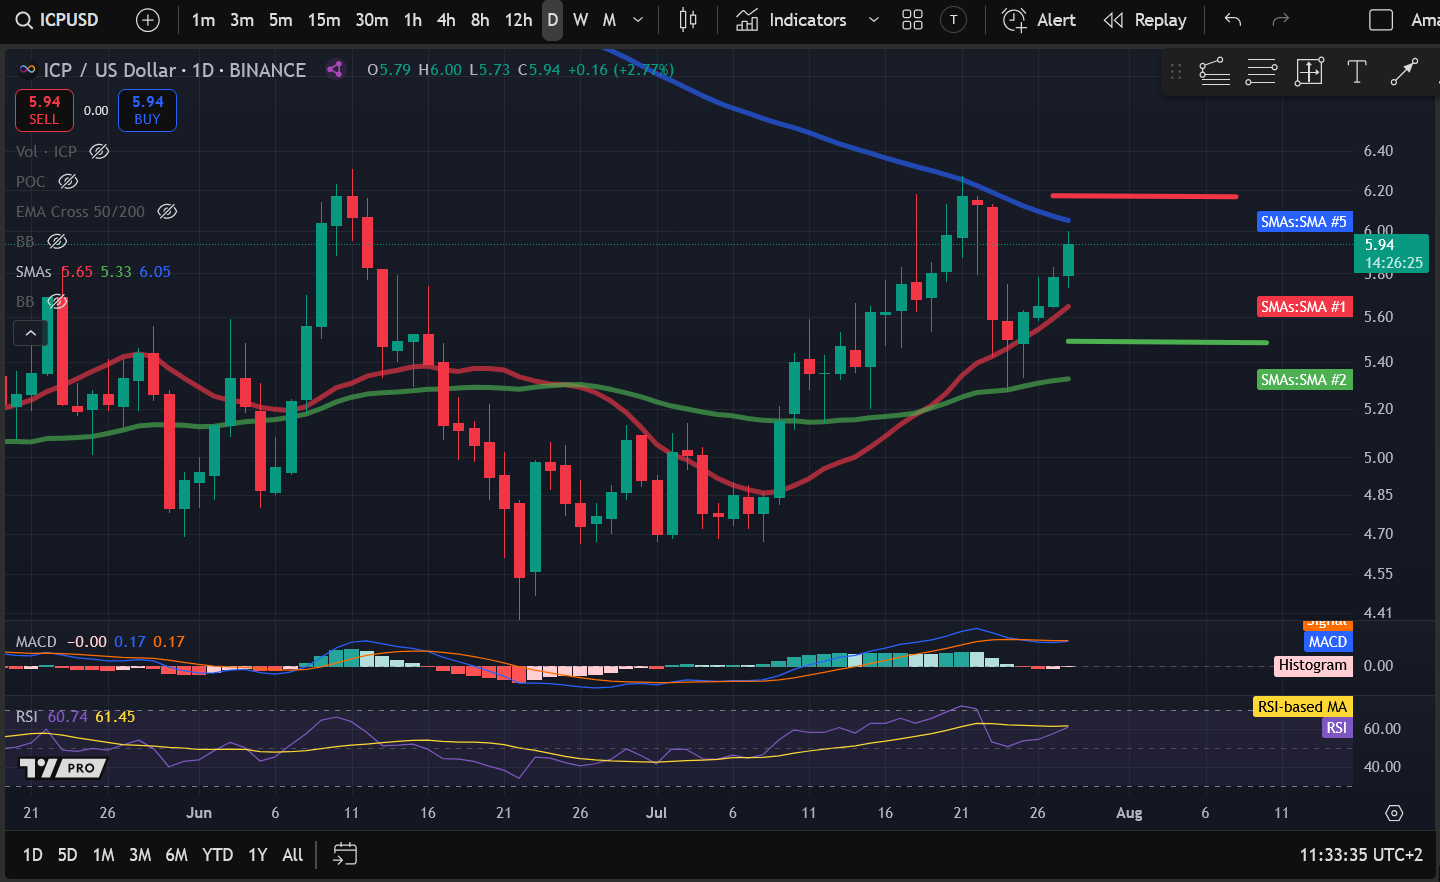Screen dimensions: 1440x882
Task: Select the 6M date range
Action: 176,854
